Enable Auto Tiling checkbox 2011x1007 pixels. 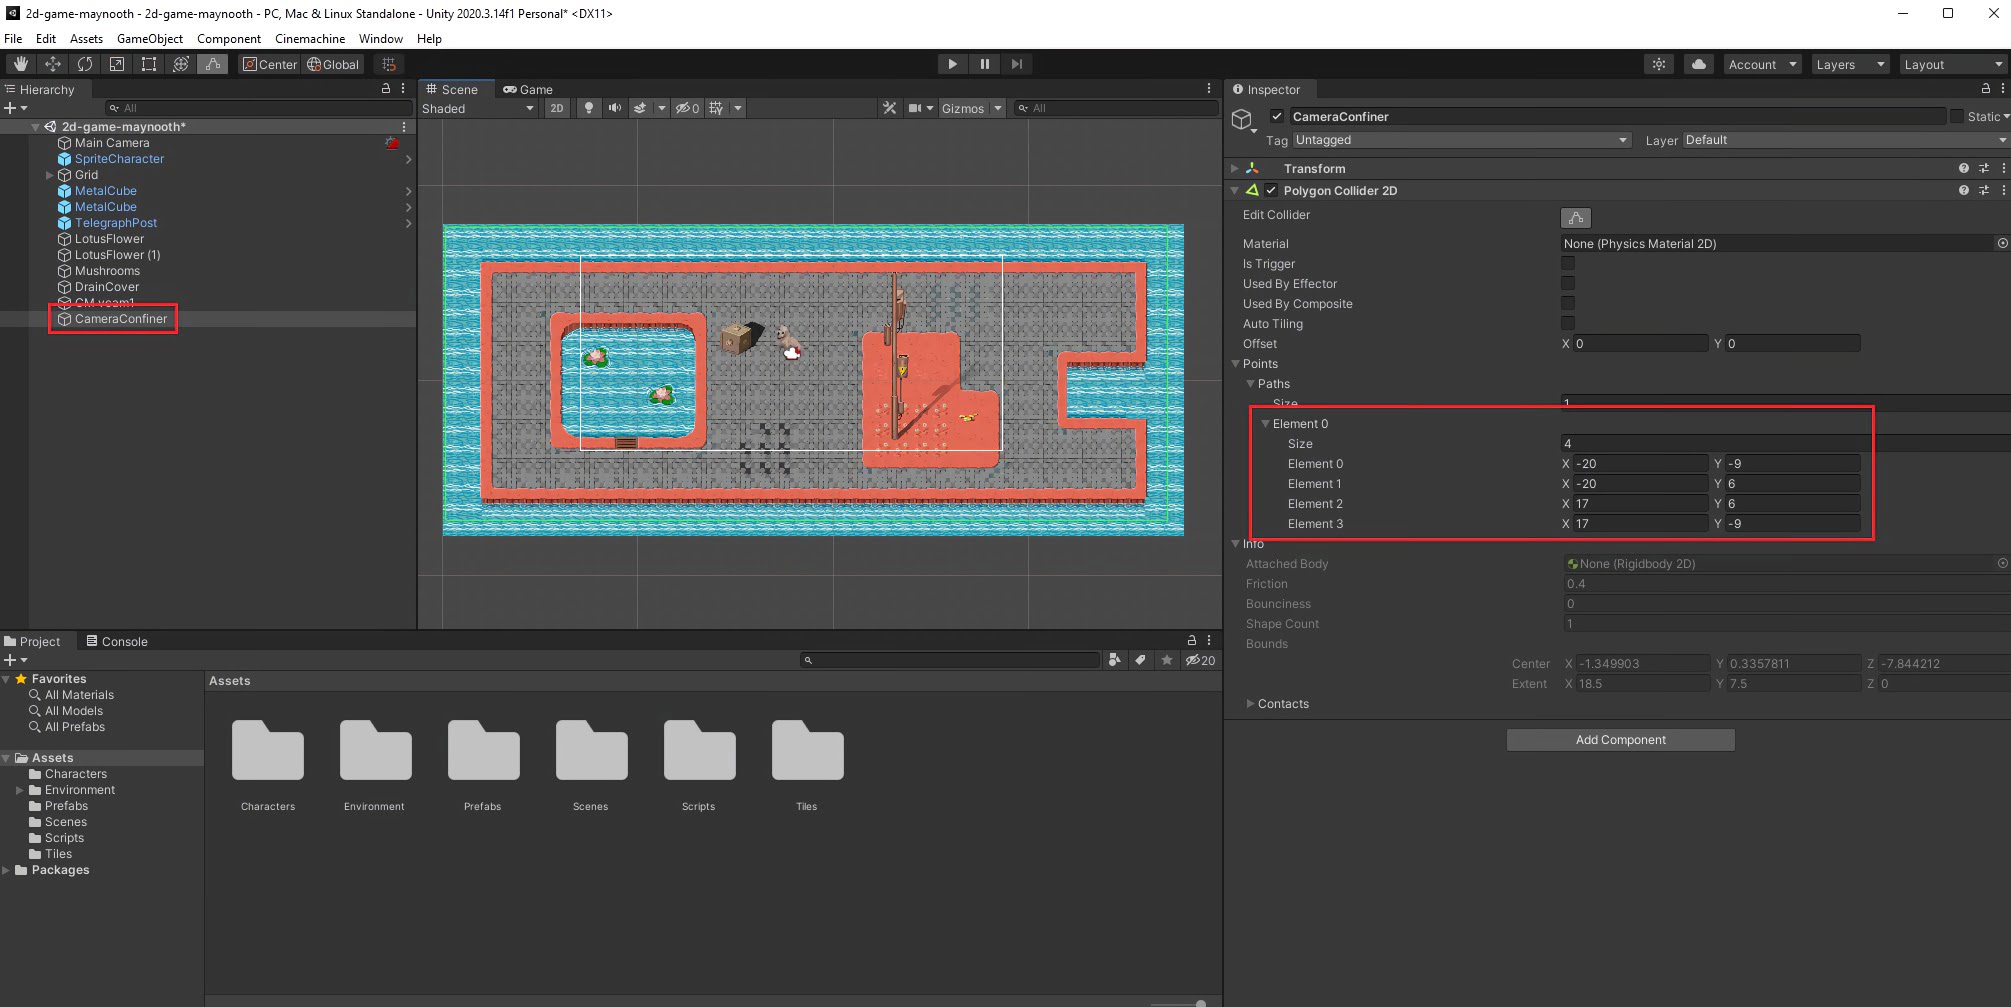1568,323
